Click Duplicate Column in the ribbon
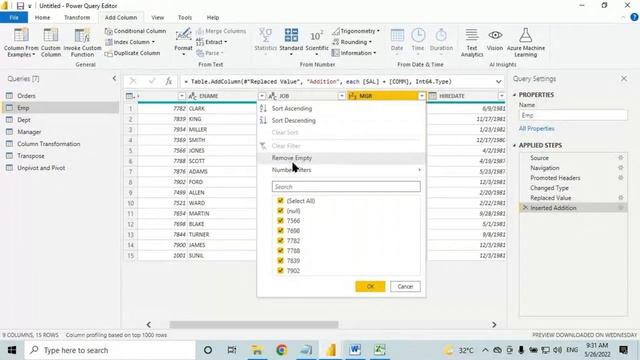The width and height of the screenshot is (640, 360). (132, 53)
